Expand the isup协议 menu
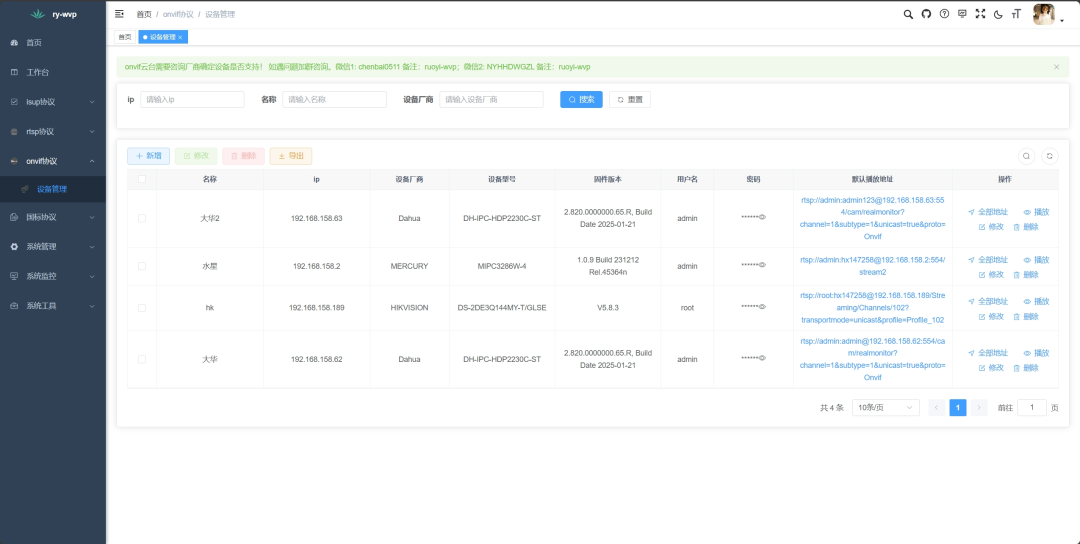This screenshot has height=544, width=1080. click(53, 102)
